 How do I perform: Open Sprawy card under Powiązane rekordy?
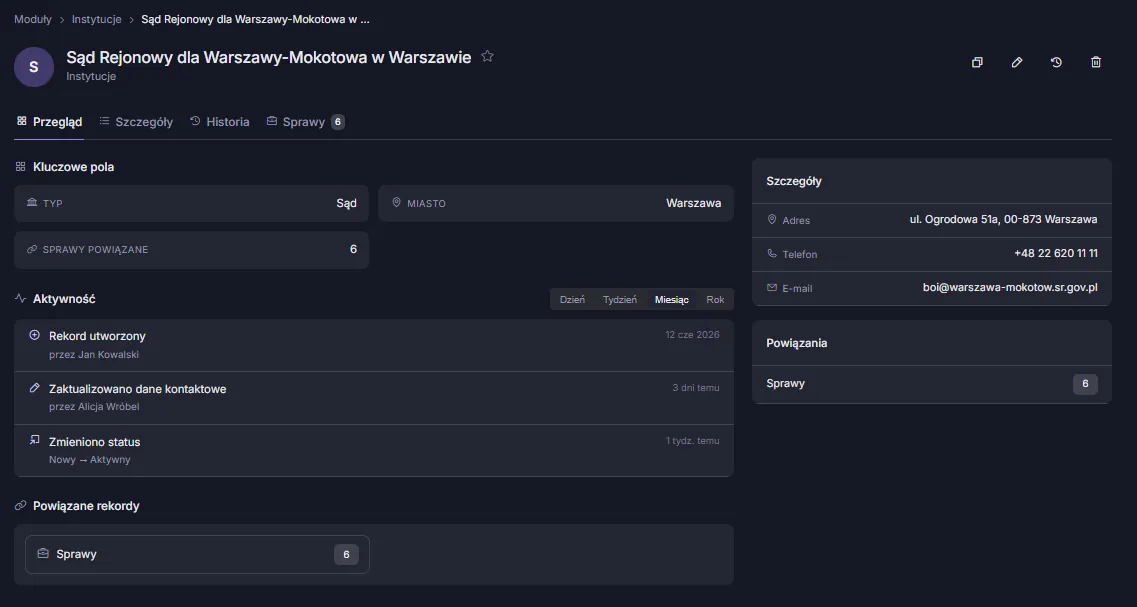[x=197, y=554]
